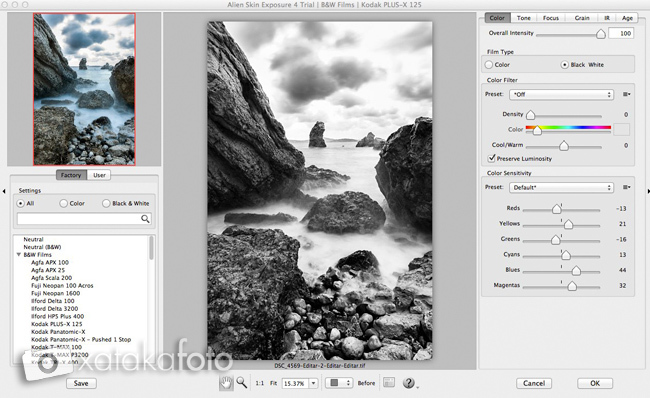
Task: Select Fuji Neopan 1600 preset
Action: [56, 293]
